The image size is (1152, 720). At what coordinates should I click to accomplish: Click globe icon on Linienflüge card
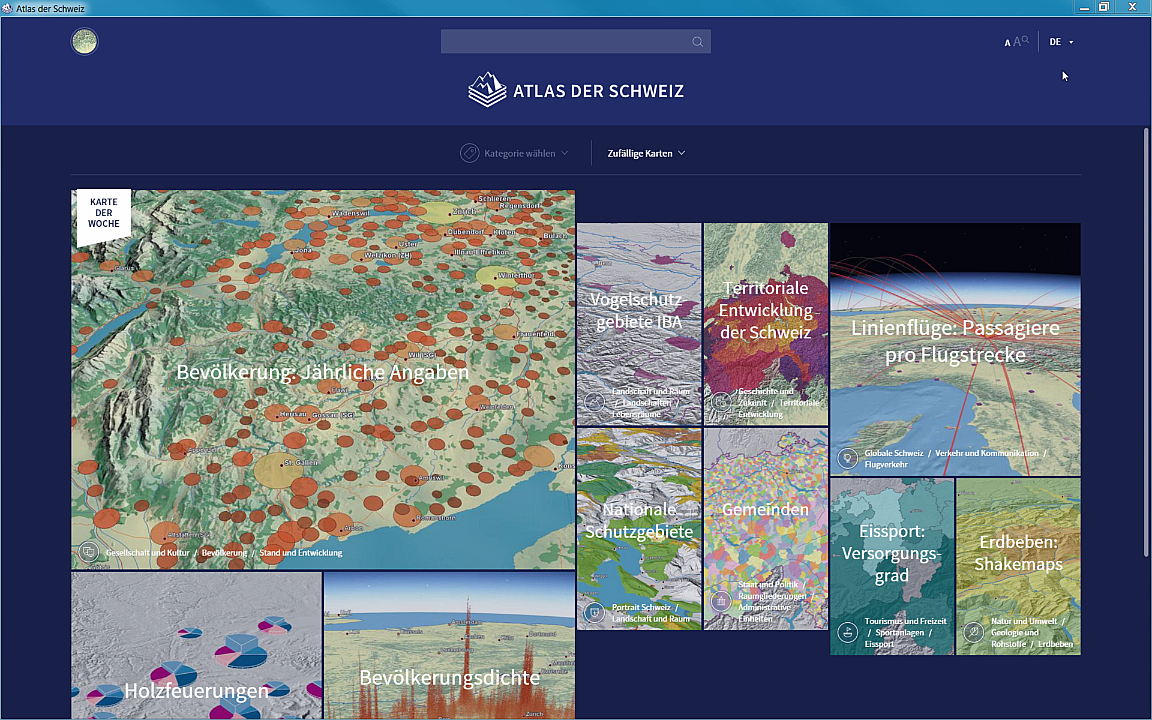tap(847, 458)
